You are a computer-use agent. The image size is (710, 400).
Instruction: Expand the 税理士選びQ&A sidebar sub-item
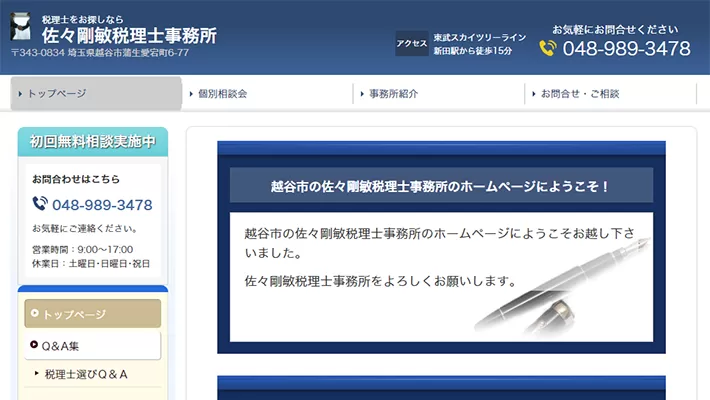pyautogui.click(x=86, y=375)
